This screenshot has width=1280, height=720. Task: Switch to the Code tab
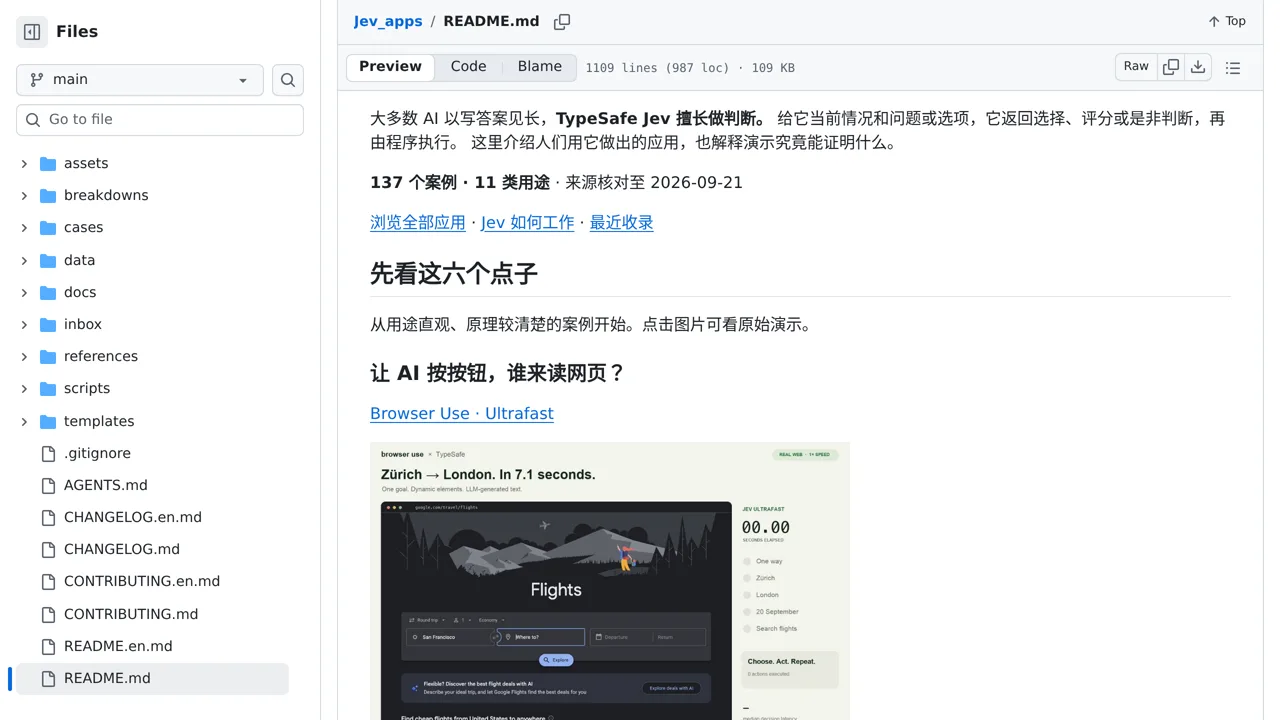(468, 67)
